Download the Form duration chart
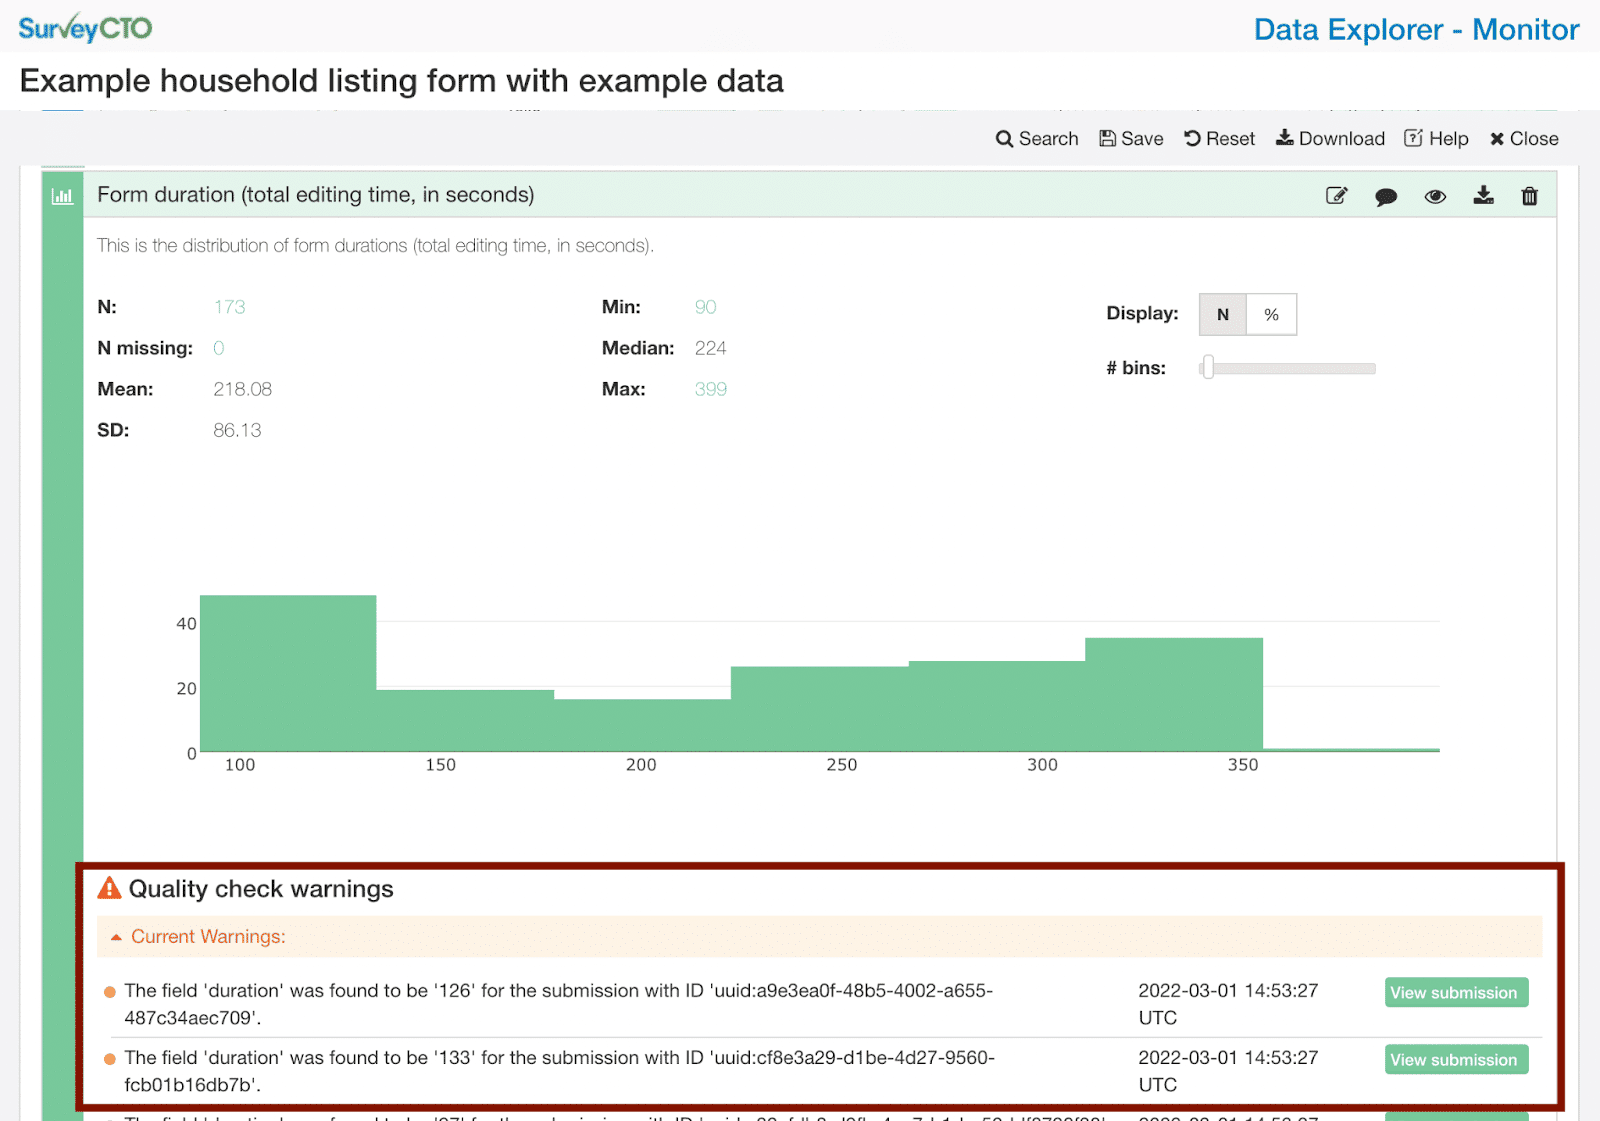The width and height of the screenshot is (1600, 1121). 1483,196
